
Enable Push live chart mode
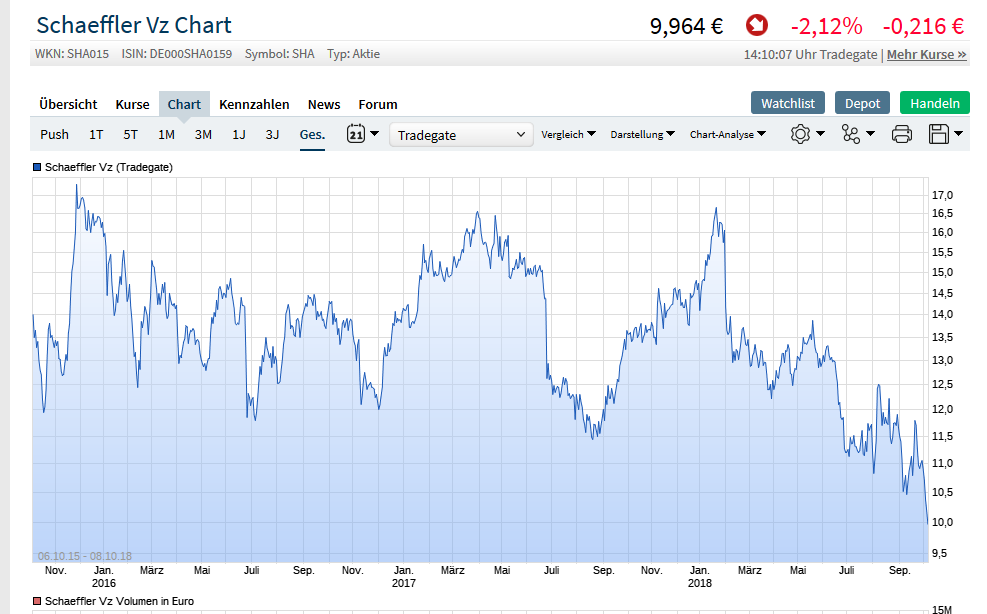pyautogui.click(x=54, y=135)
